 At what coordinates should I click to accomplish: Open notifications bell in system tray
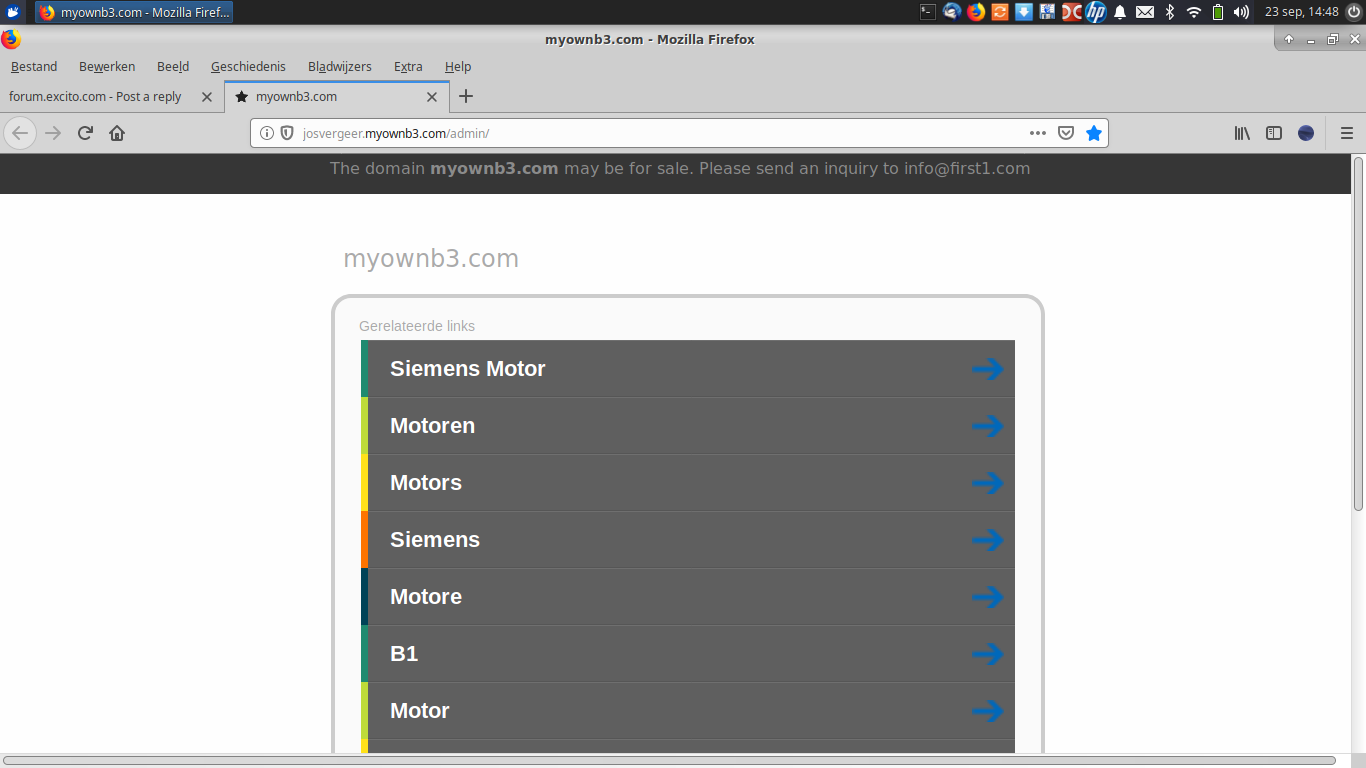[x=1120, y=12]
